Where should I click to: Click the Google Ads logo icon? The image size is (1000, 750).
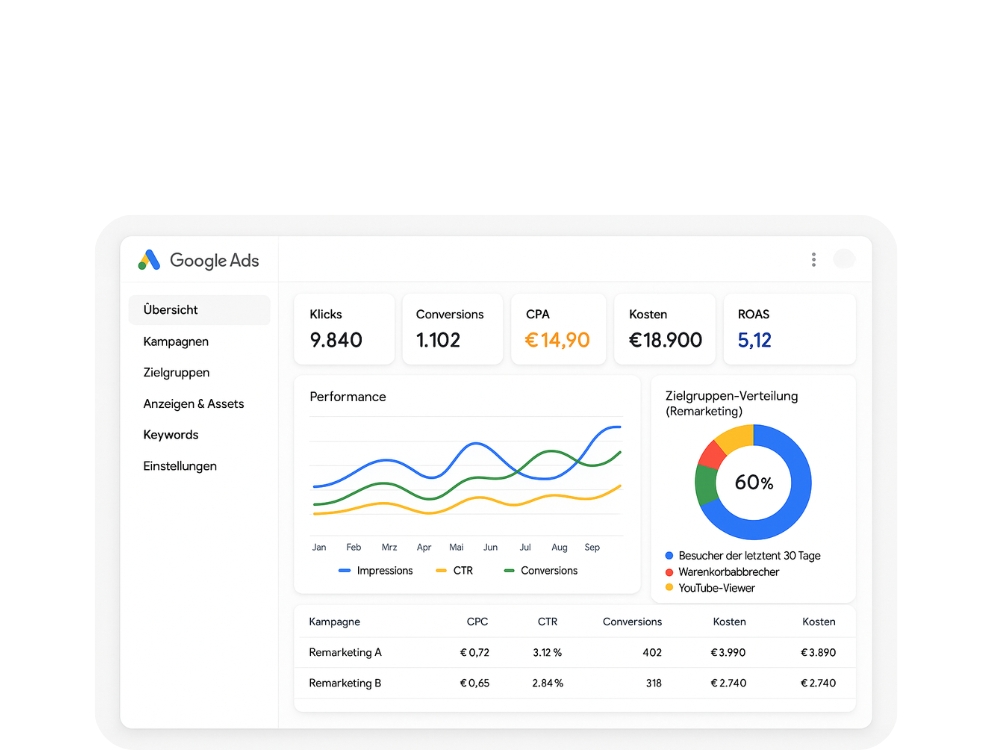149,260
